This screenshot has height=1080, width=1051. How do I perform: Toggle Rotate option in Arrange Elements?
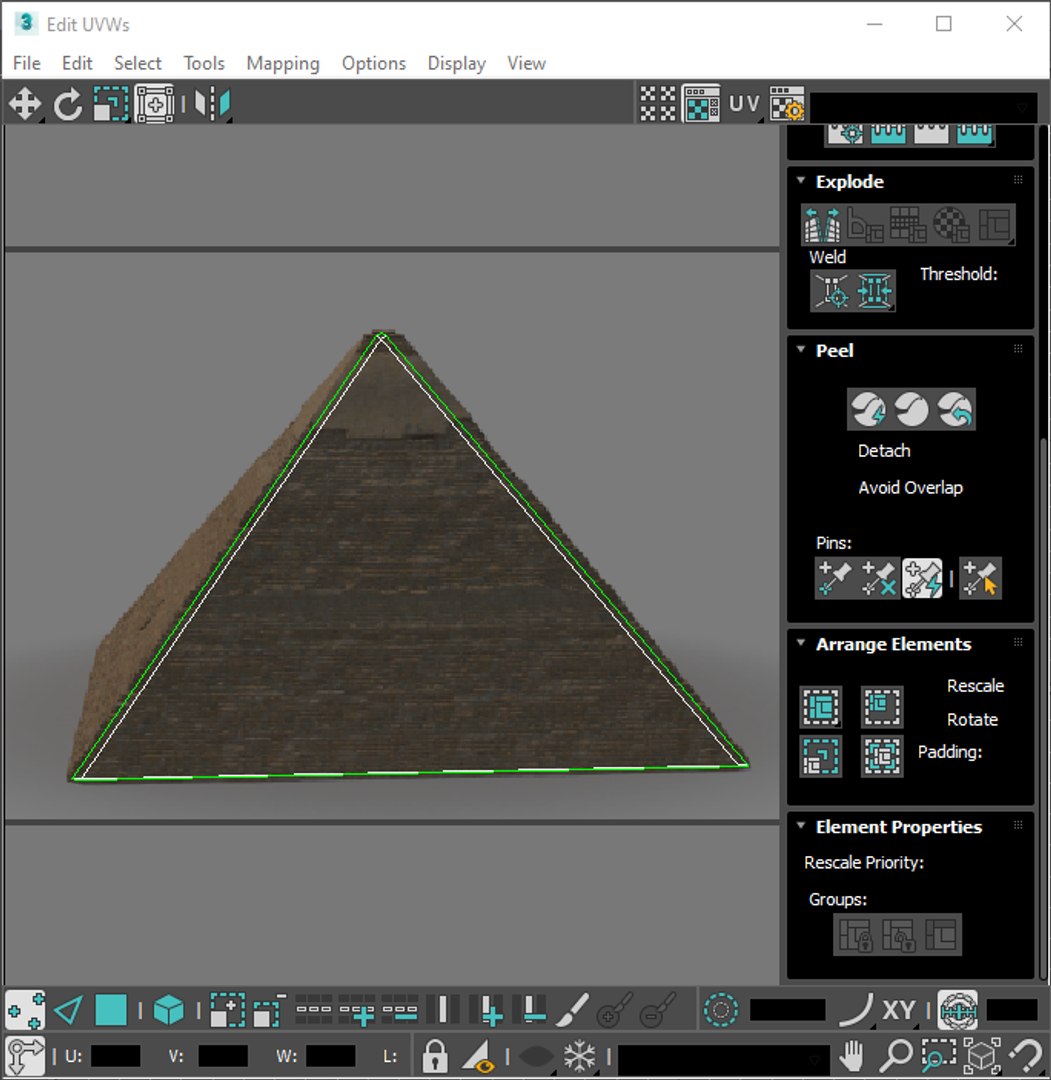click(972, 720)
